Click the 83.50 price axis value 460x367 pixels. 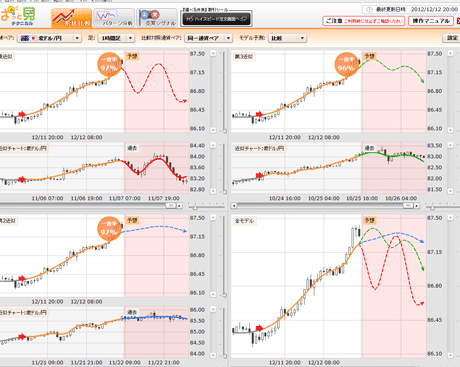pyautogui.click(x=435, y=146)
